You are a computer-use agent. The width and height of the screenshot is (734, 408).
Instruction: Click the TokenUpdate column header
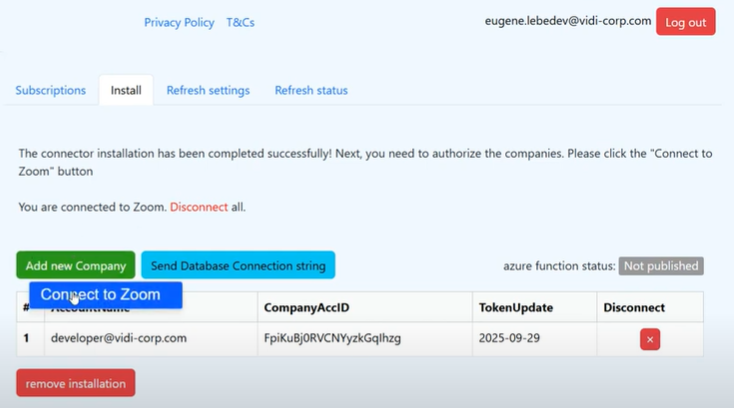[515, 307]
